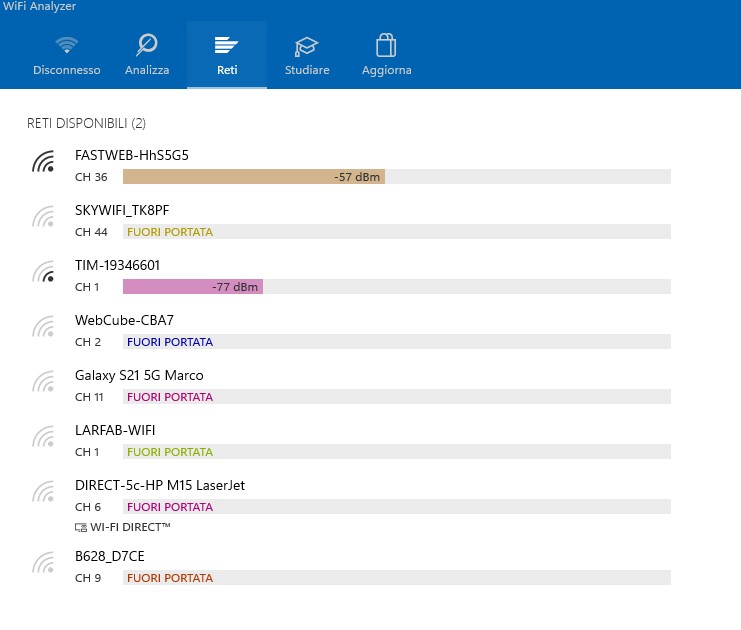Select the FASTWEB-HhS5G5 network name
The height and width of the screenshot is (630, 741).
point(132,155)
